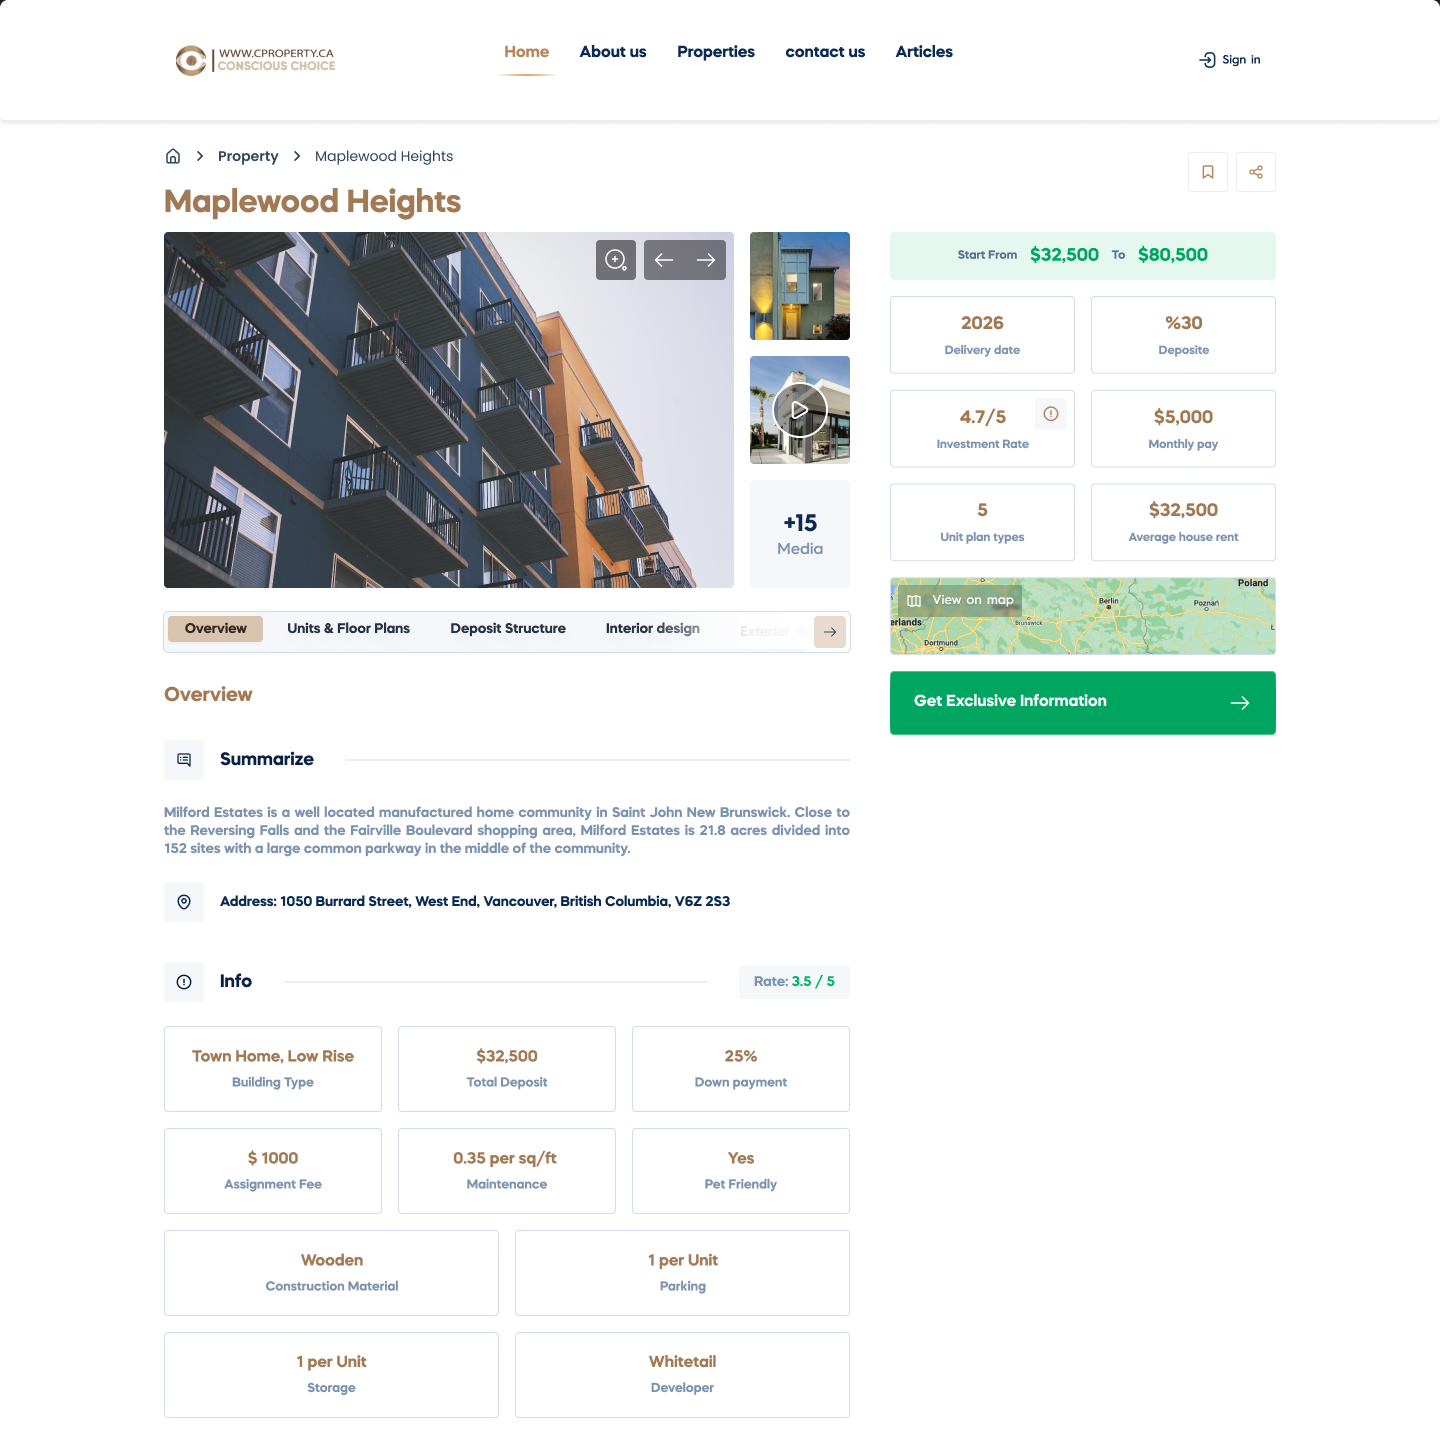Open the contact us page
The width and height of the screenshot is (1440, 1448).
(x=825, y=52)
